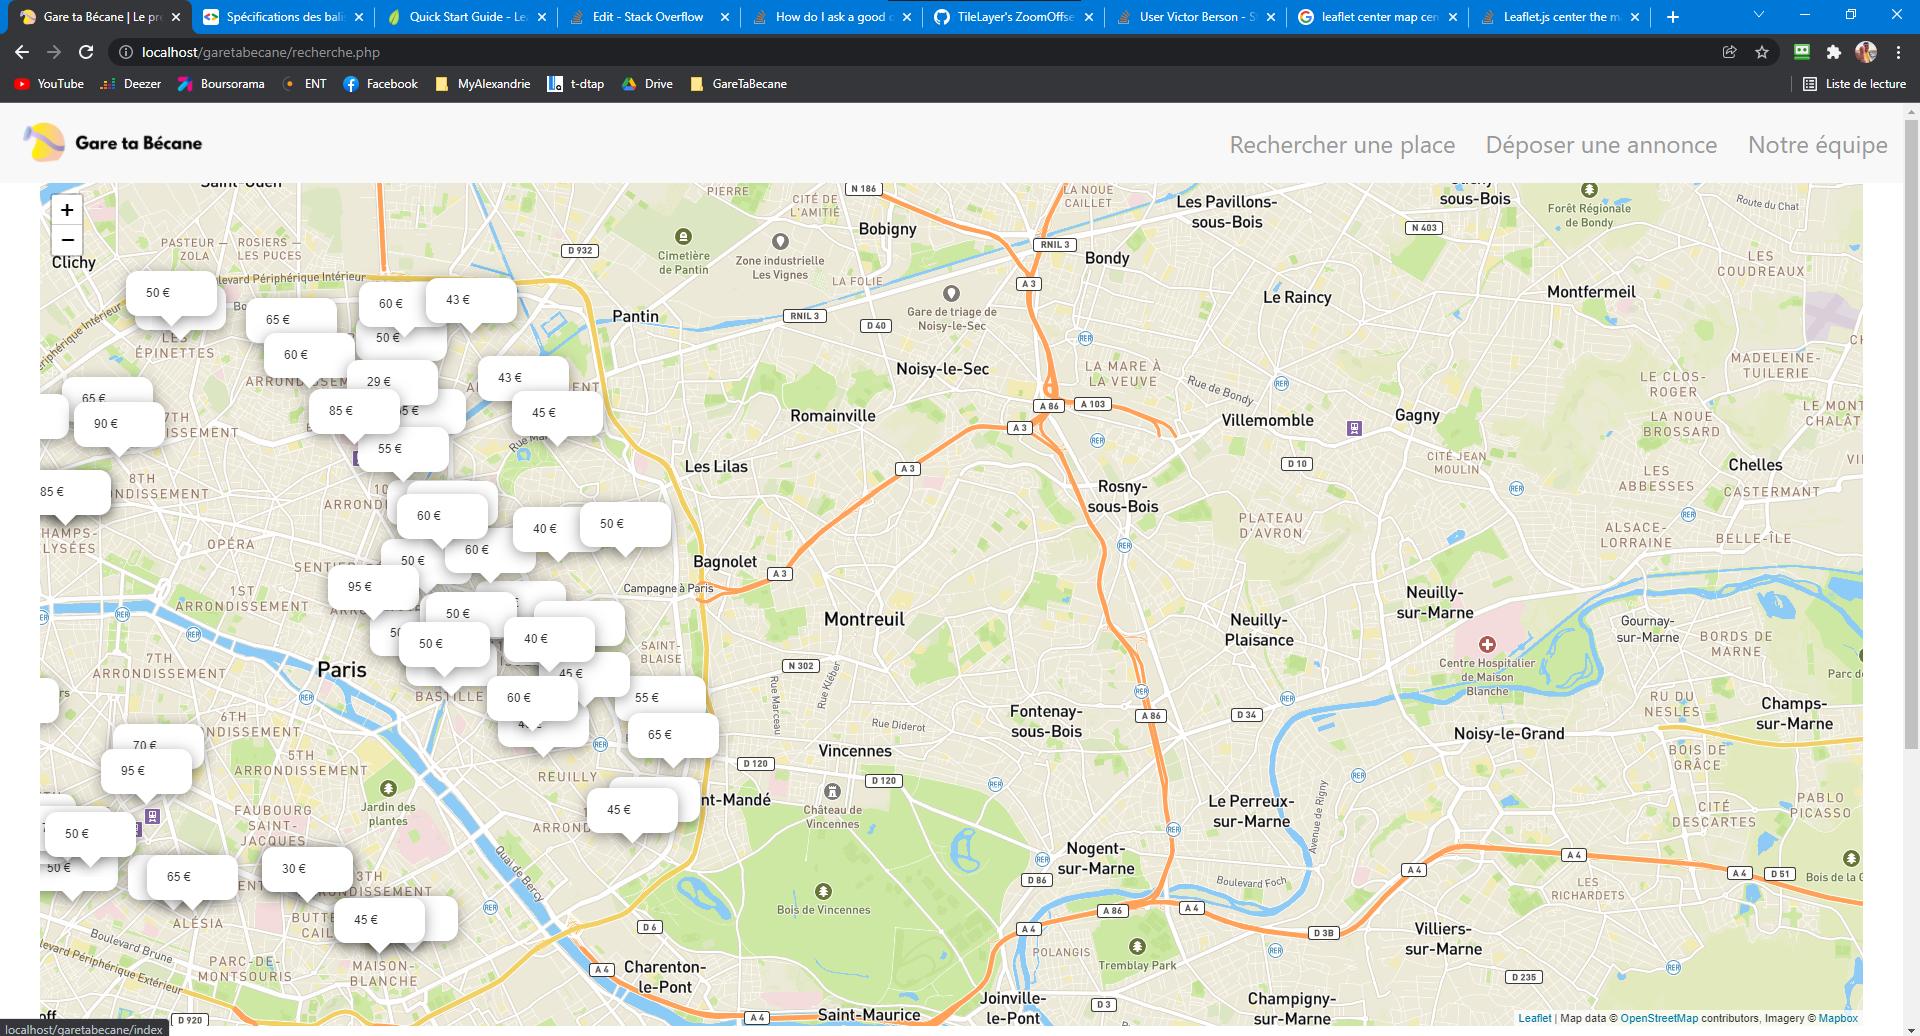Select the 95 € marker near 1st arrondissement
This screenshot has height=1036, width=1920.
(x=373, y=587)
